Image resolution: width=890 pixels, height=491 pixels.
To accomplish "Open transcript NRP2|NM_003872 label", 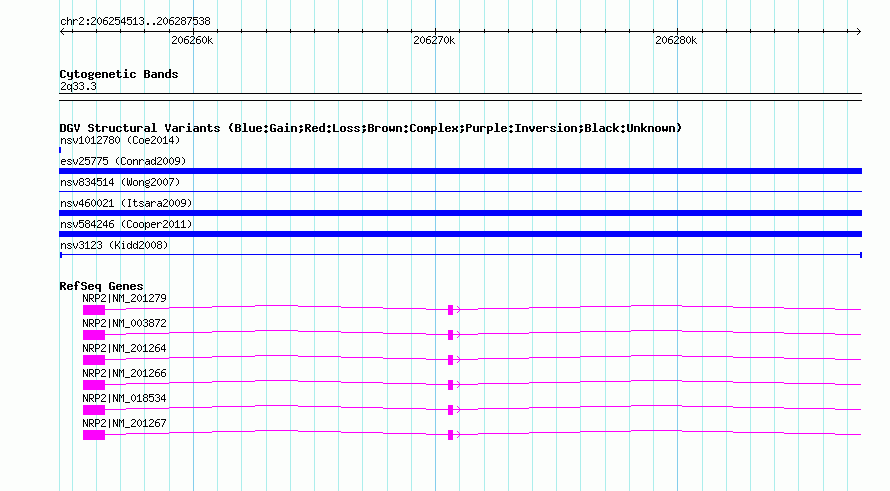I will 124,324.
